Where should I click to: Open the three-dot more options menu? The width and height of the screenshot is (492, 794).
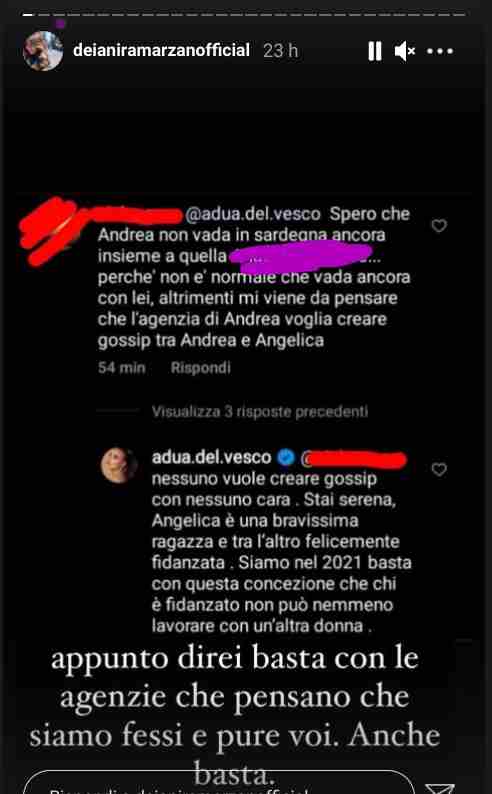[x=440, y=51]
